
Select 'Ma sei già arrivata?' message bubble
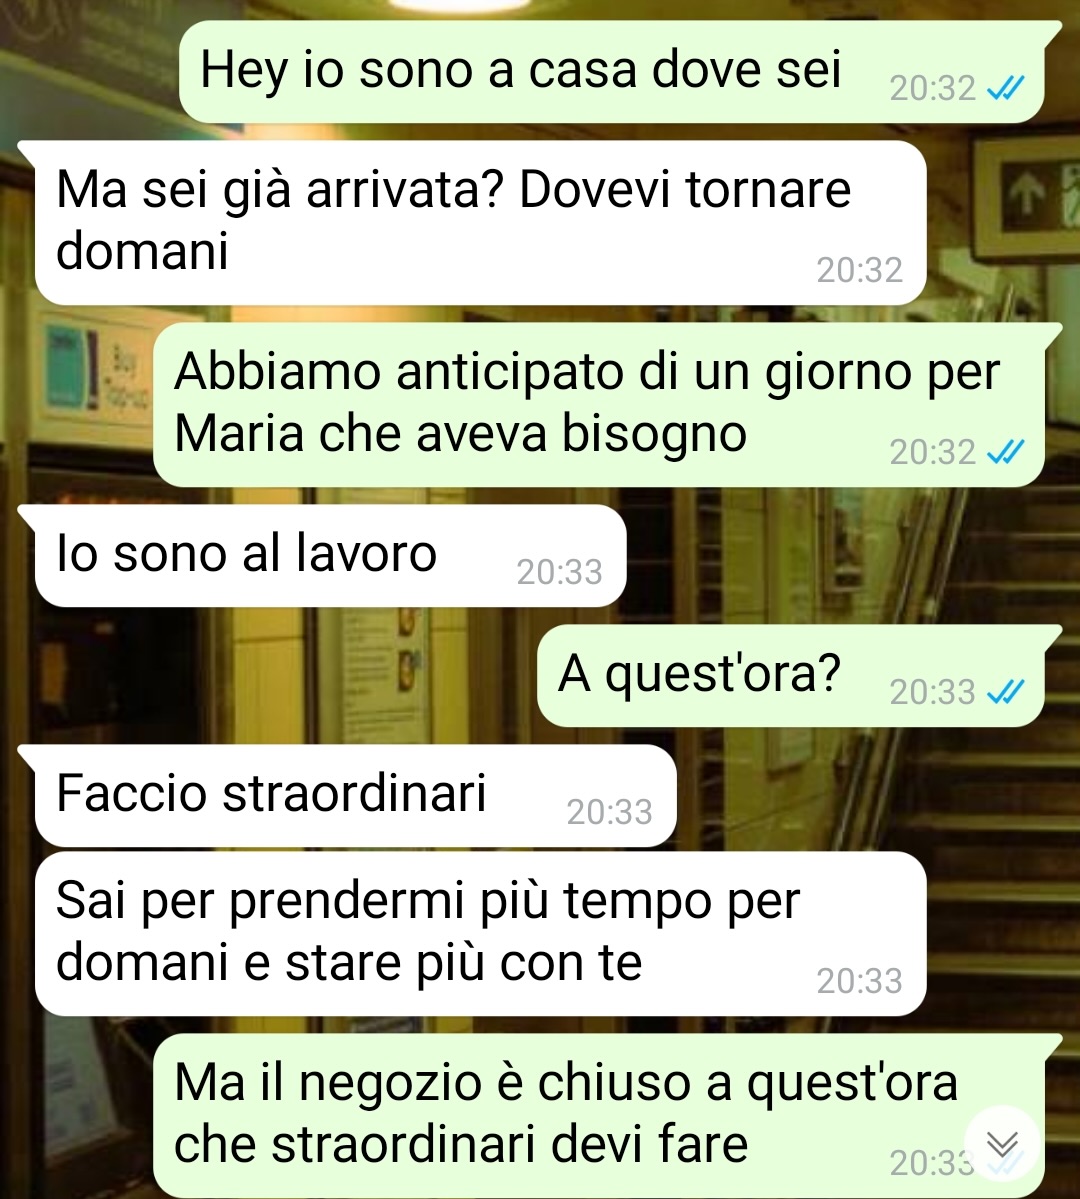480,223
